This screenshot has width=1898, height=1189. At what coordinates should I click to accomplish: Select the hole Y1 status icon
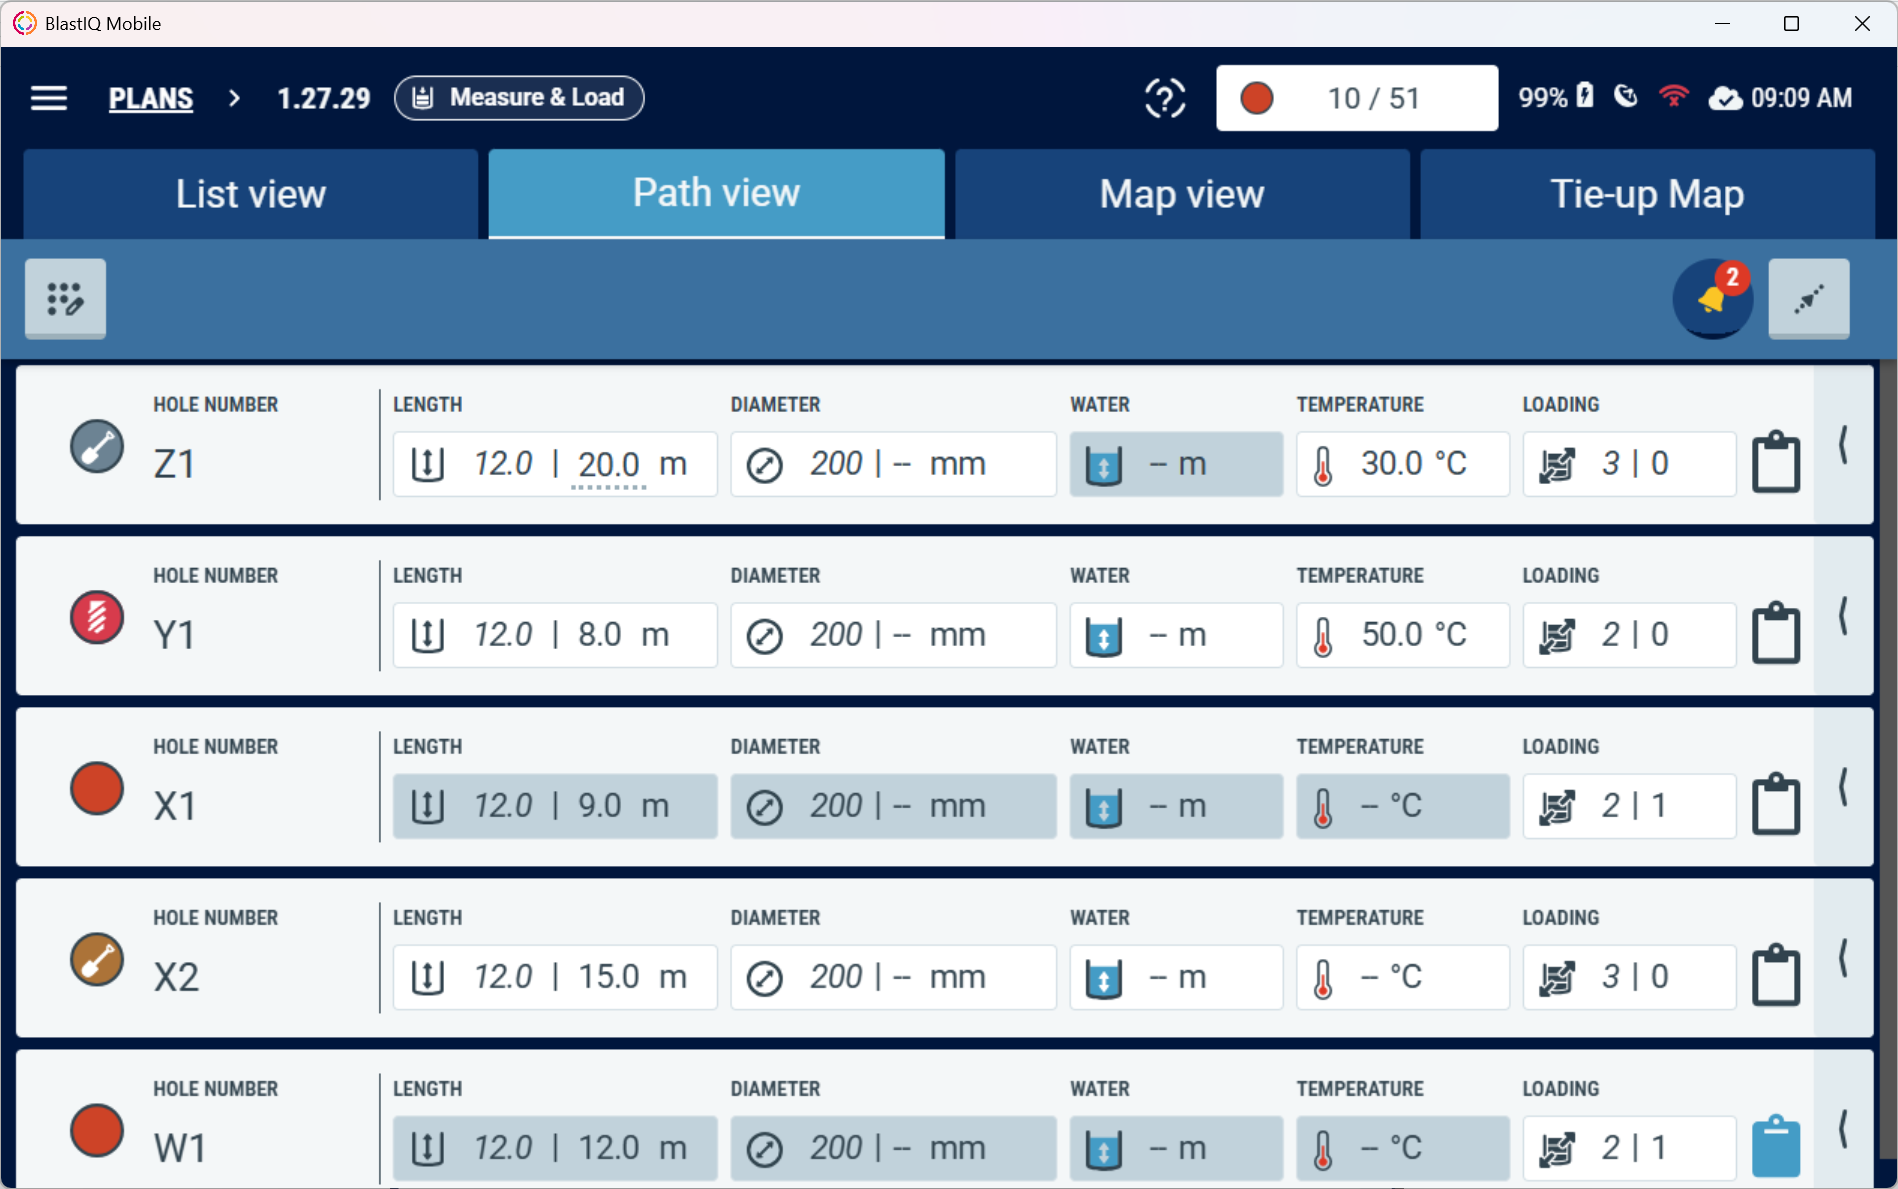click(x=97, y=617)
